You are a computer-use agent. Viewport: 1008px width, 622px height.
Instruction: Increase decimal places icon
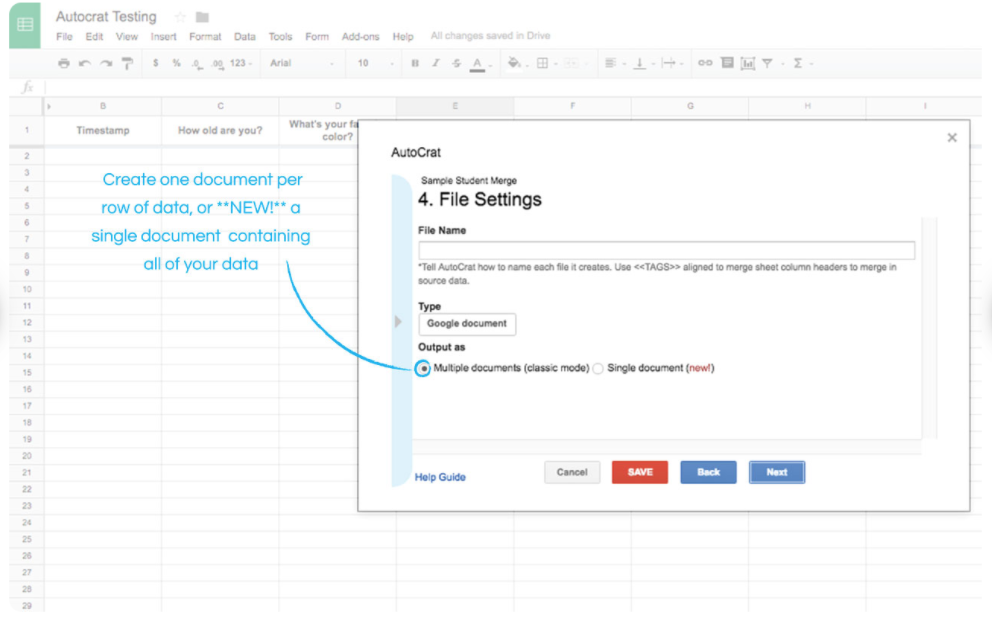click(217, 64)
